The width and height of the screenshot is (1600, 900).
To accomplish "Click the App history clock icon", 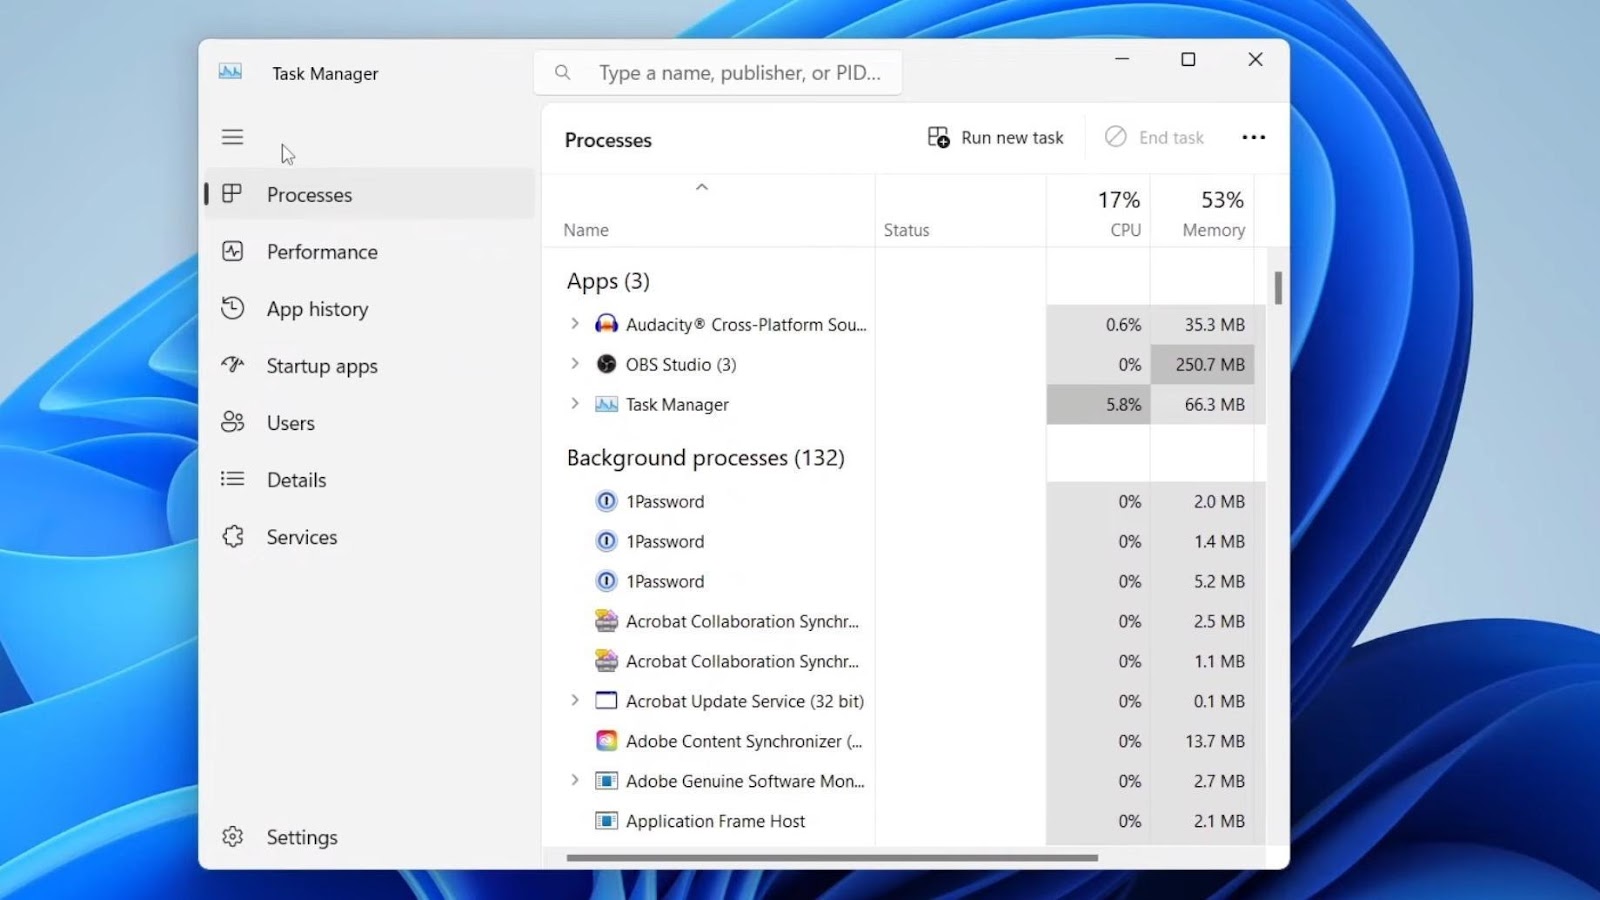I will click(x=232, y=308).
